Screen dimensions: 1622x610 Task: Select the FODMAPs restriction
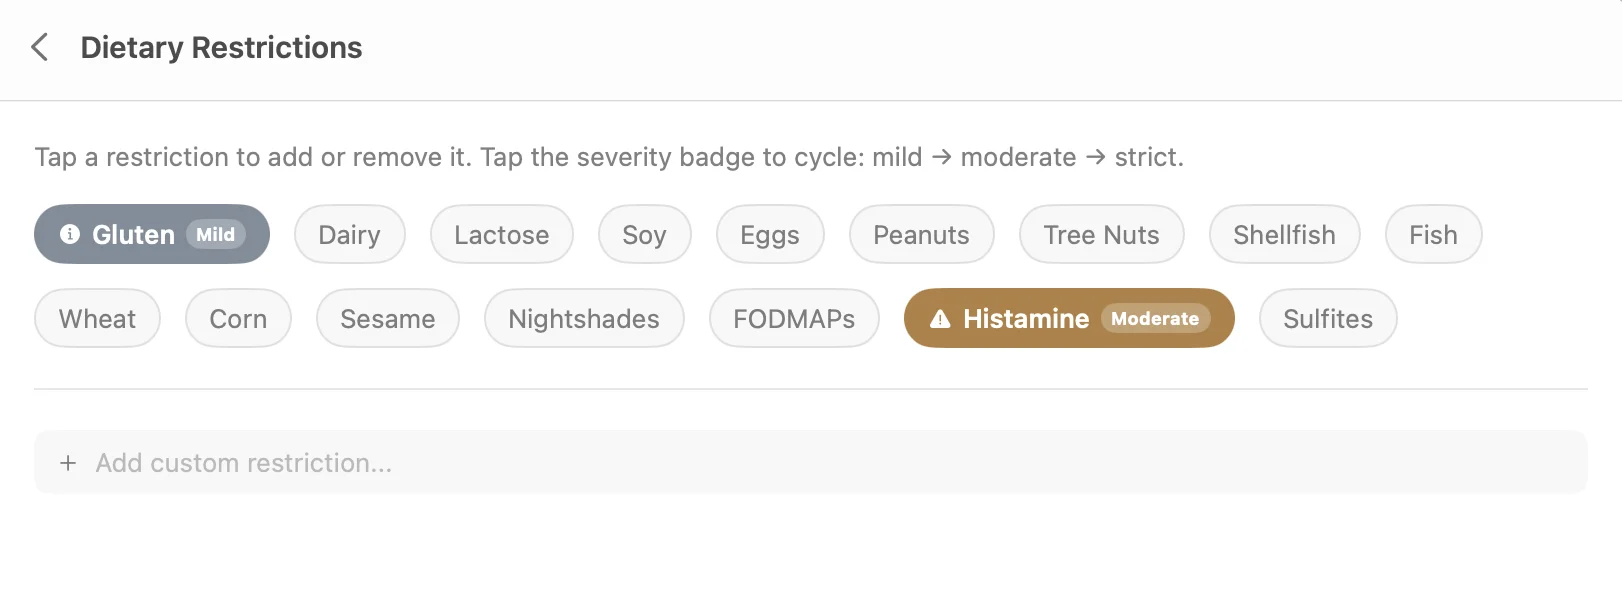point(793,318)
